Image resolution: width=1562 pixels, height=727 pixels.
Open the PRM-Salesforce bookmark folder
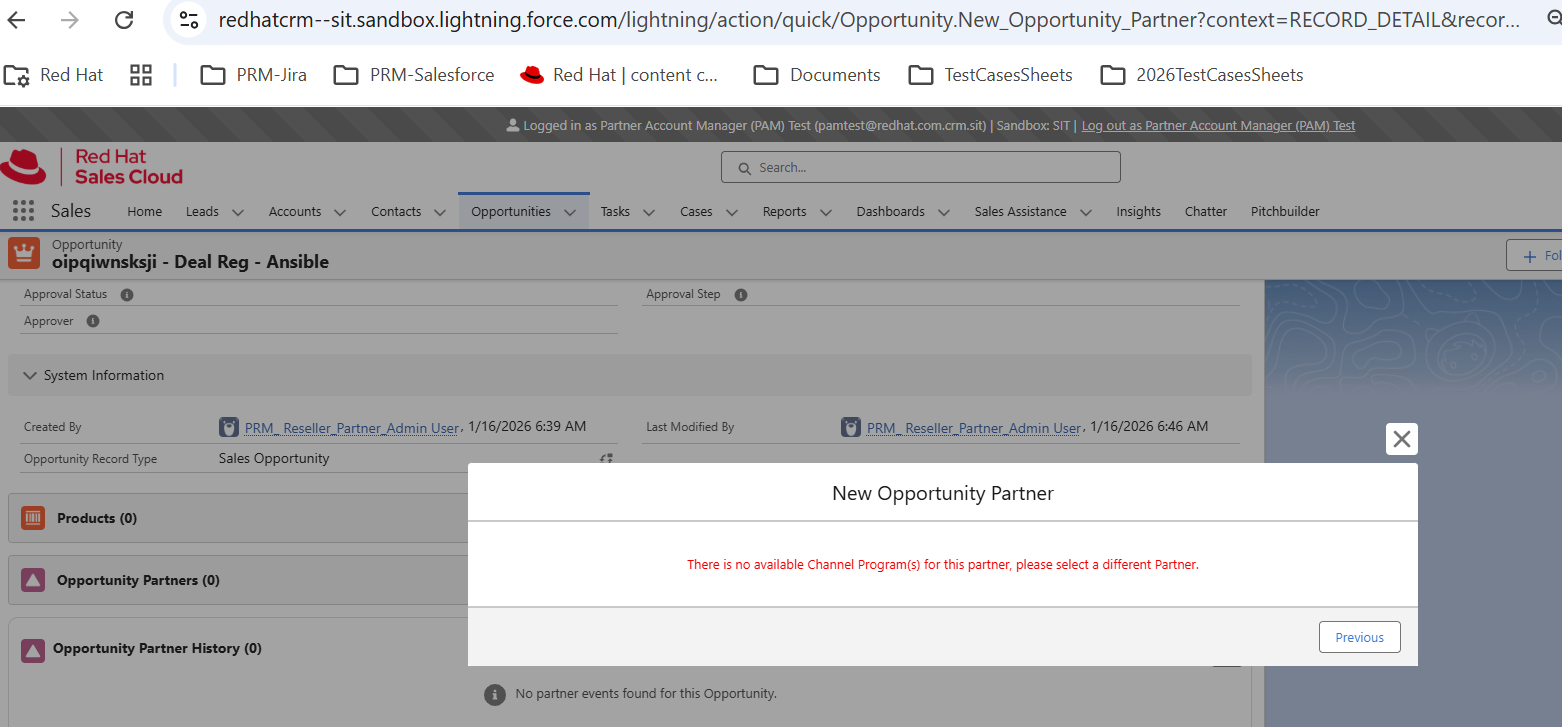[x=414, y=75]
